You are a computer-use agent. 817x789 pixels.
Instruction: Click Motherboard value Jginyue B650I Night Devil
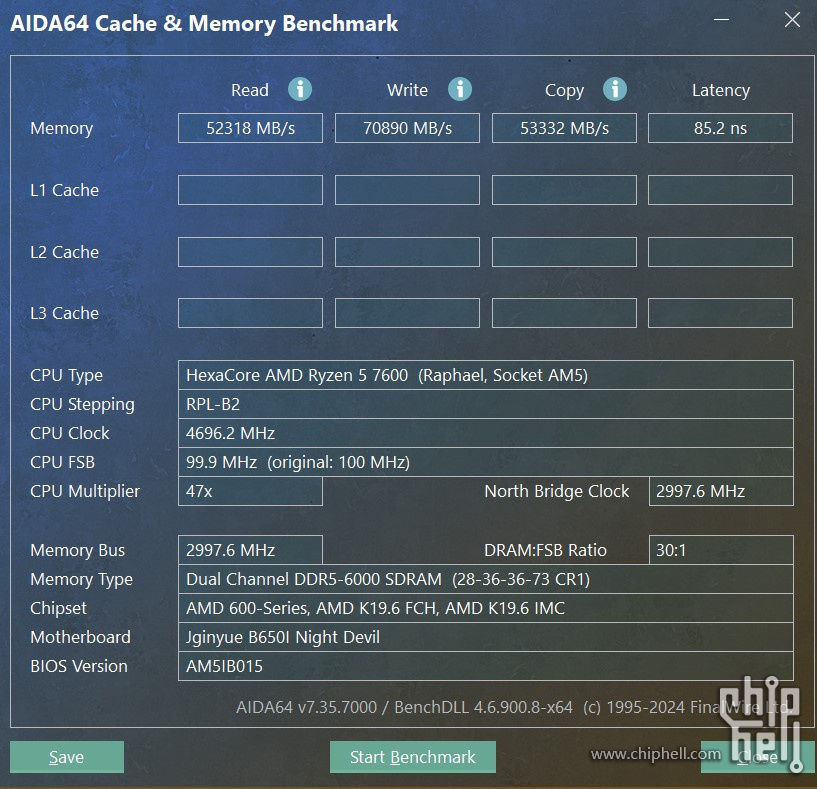[486, 637]
